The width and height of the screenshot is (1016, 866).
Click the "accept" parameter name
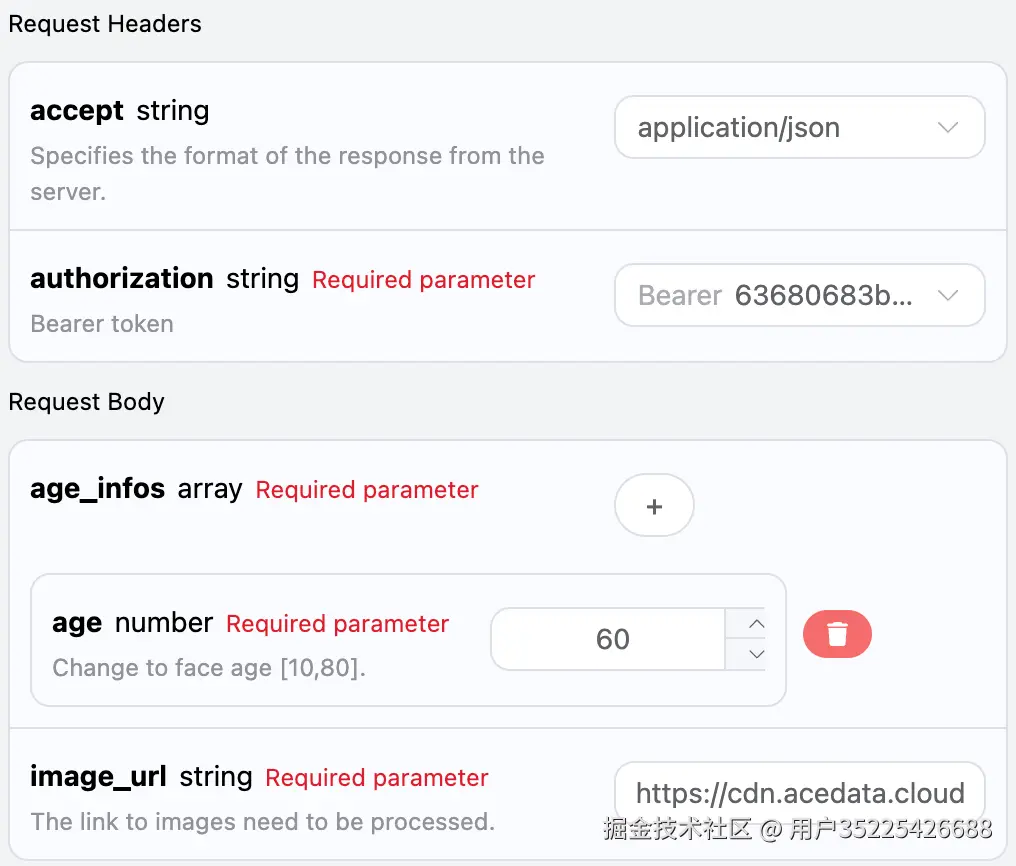77,111
